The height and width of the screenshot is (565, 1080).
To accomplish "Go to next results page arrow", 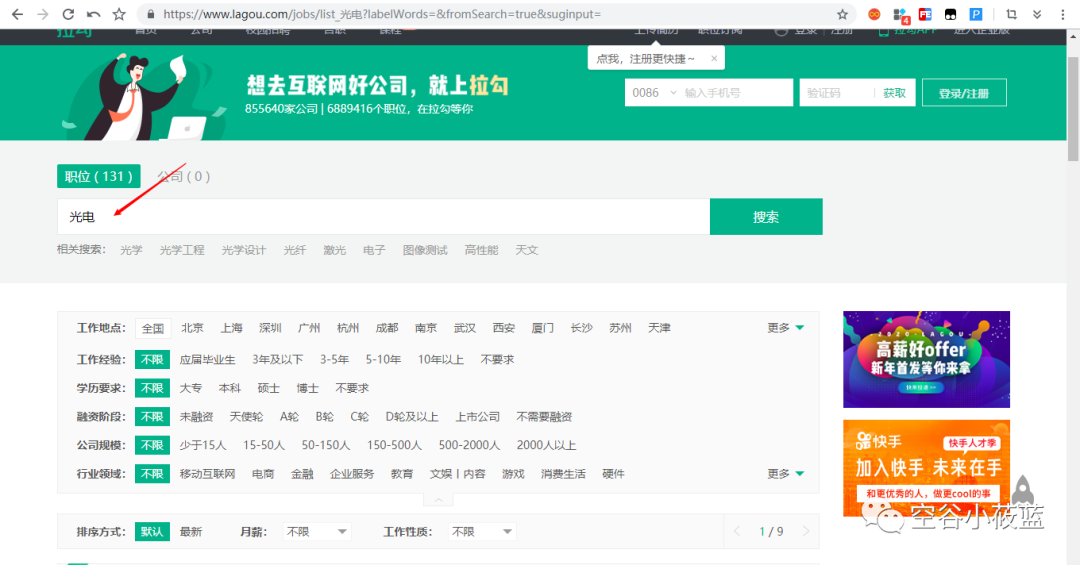I will 806,531.
